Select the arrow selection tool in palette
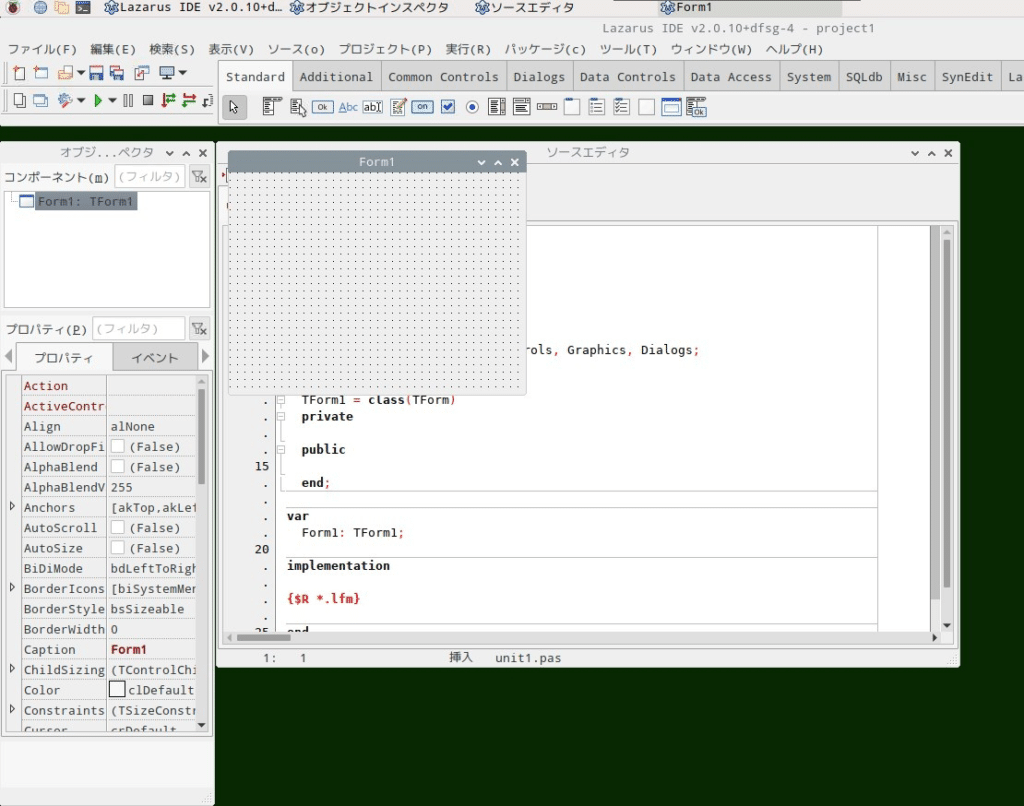 point(234,107)
